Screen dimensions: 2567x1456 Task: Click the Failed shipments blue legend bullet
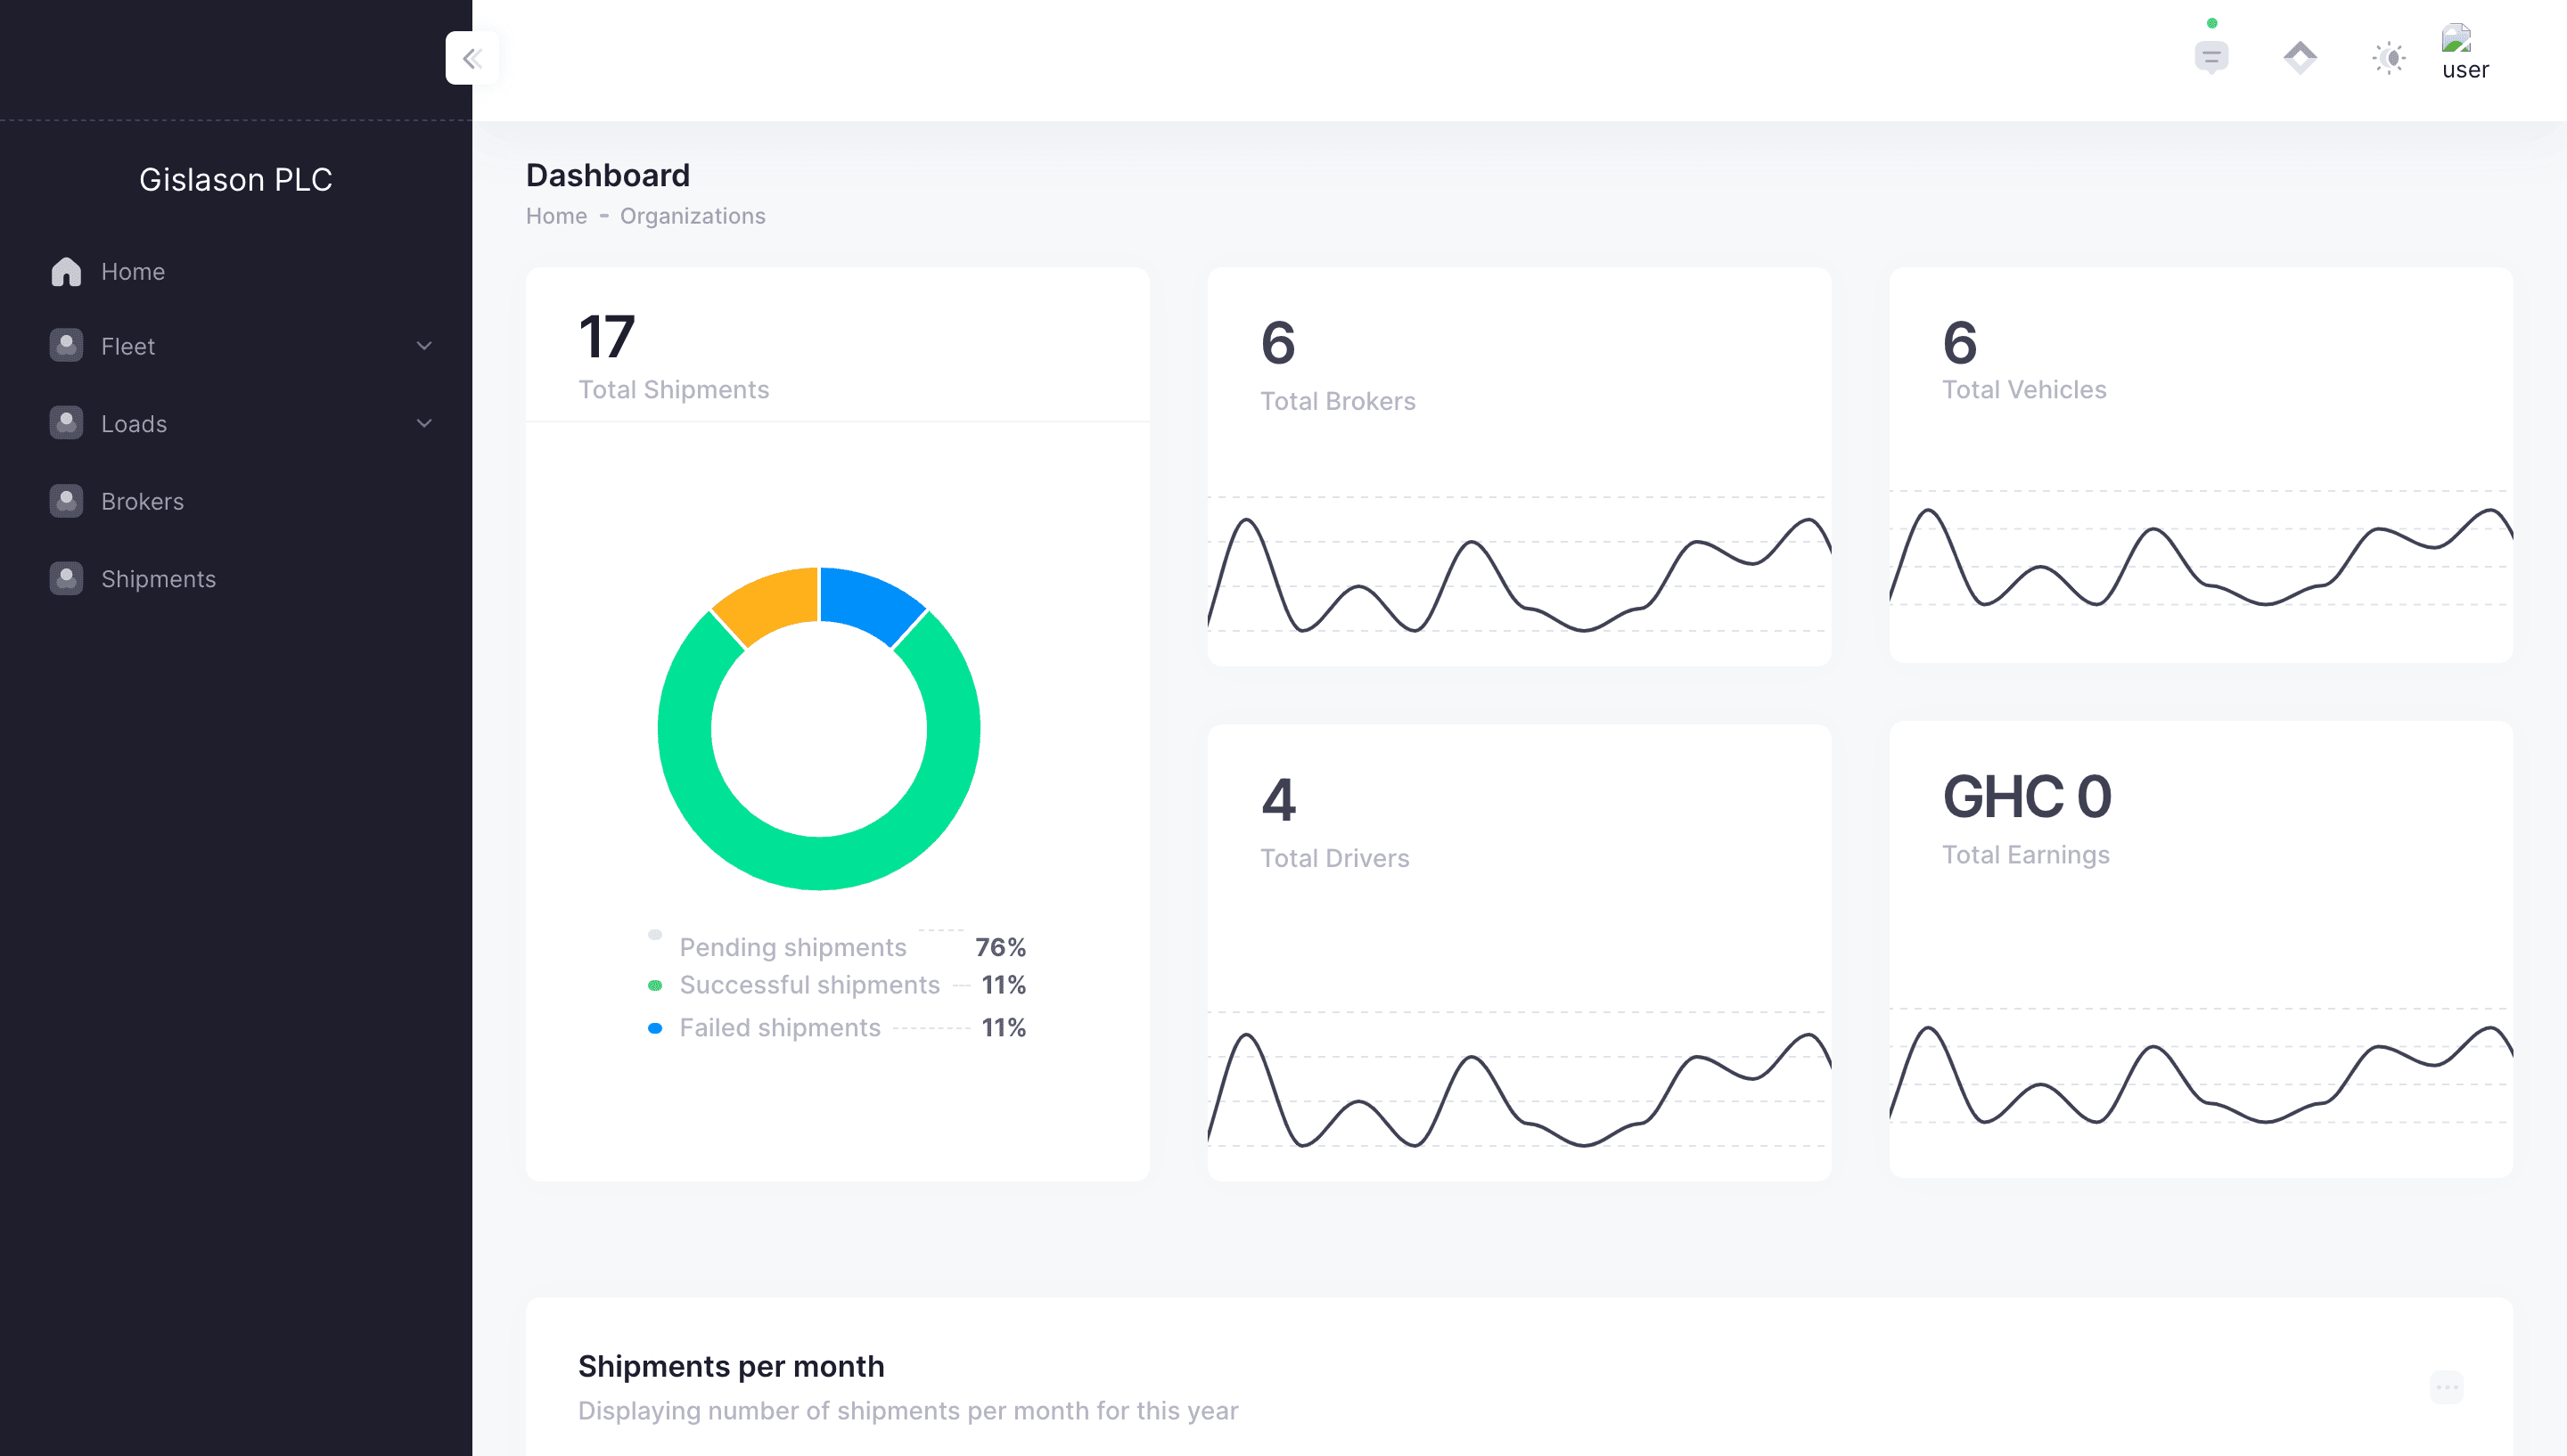tap(655, 1028)
